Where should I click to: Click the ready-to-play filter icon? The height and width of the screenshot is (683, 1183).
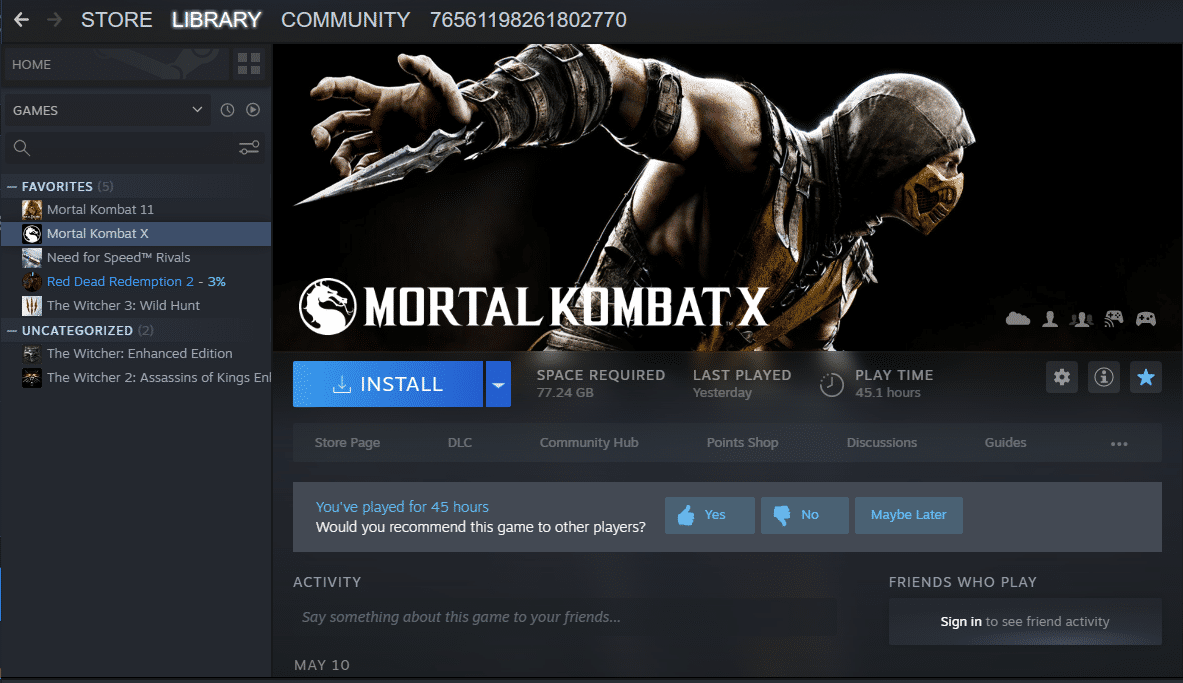pyautogui.click(x=253, y=110)
